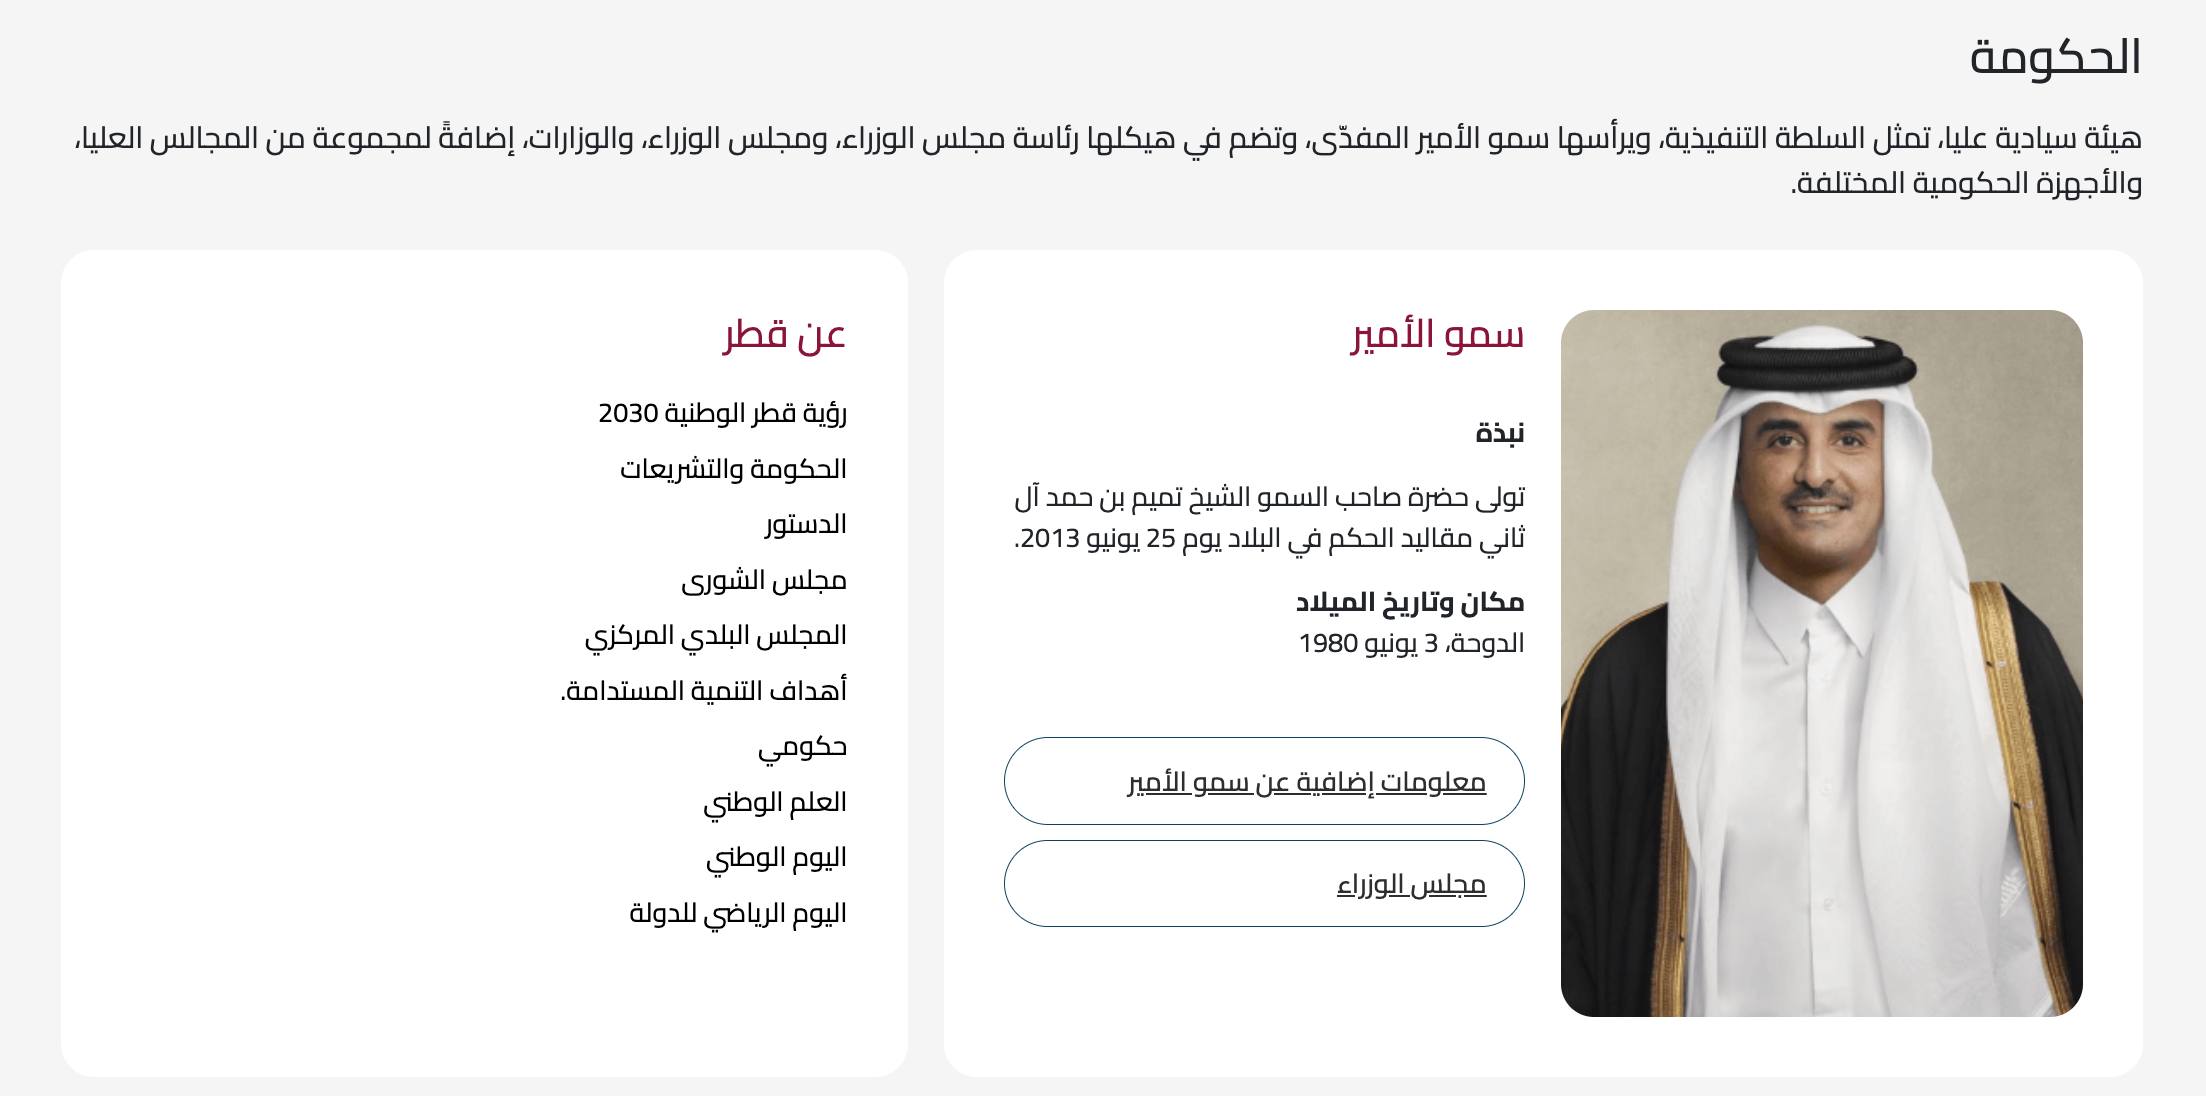Open اليوم الرياضي للدولة link

coord(738,913)
